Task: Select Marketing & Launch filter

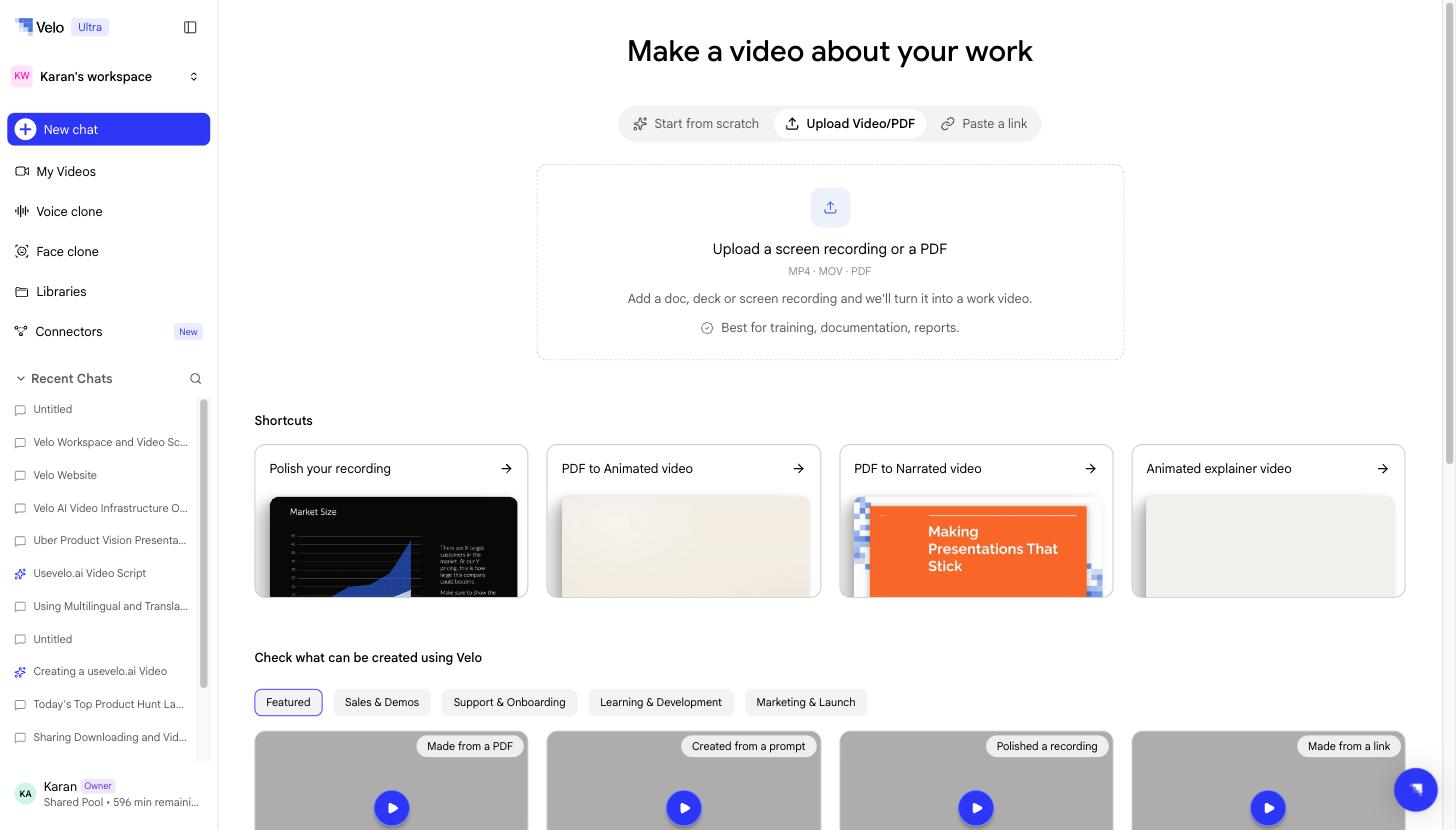Action: pyautogui.click(x=806, y=702)
